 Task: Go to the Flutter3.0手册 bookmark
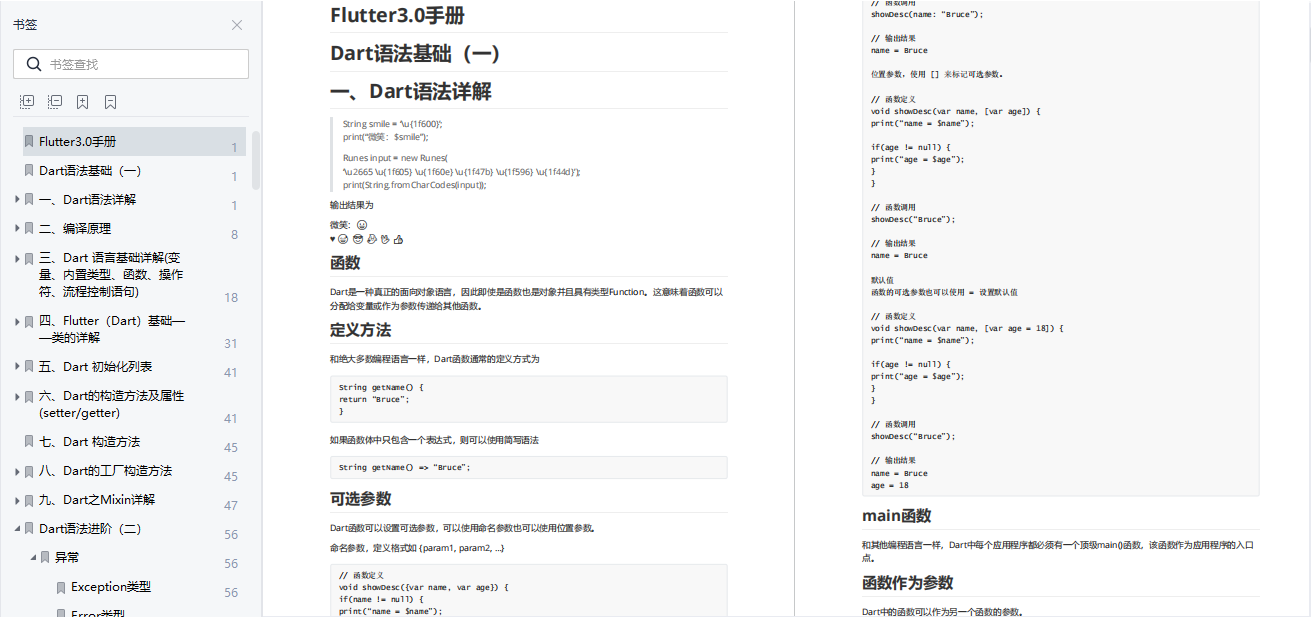(x=77, y=141)
